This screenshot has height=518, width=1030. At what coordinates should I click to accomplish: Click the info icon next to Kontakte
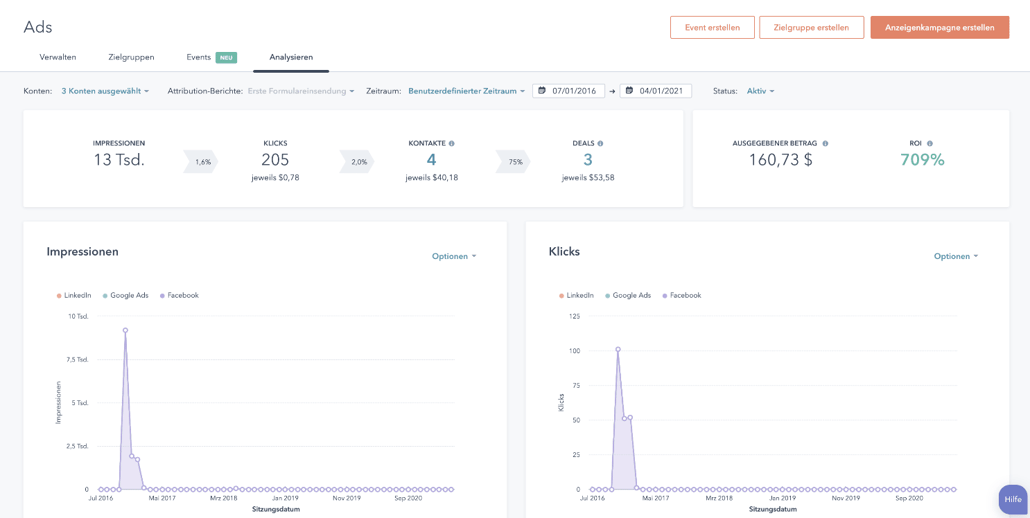click(452, 144)
